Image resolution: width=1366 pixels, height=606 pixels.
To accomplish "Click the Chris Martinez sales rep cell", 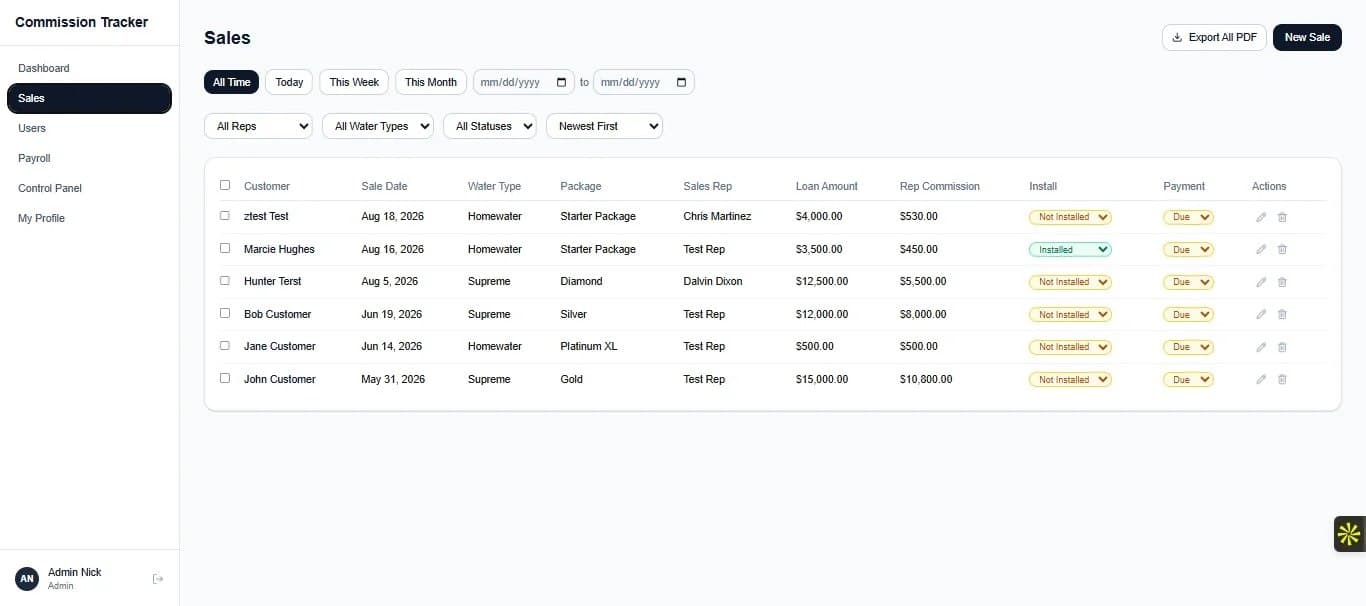I will 717,217.
